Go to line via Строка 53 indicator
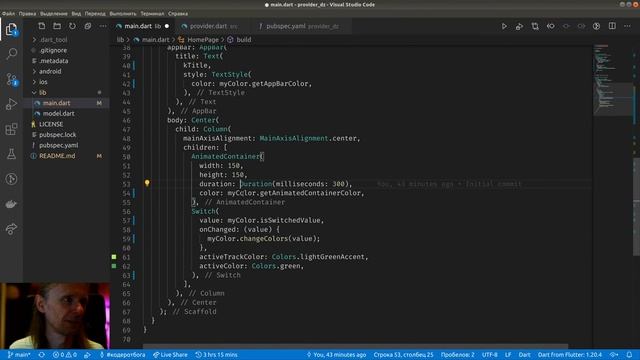Screen dimensions: 640x360 tap(403, 355)
